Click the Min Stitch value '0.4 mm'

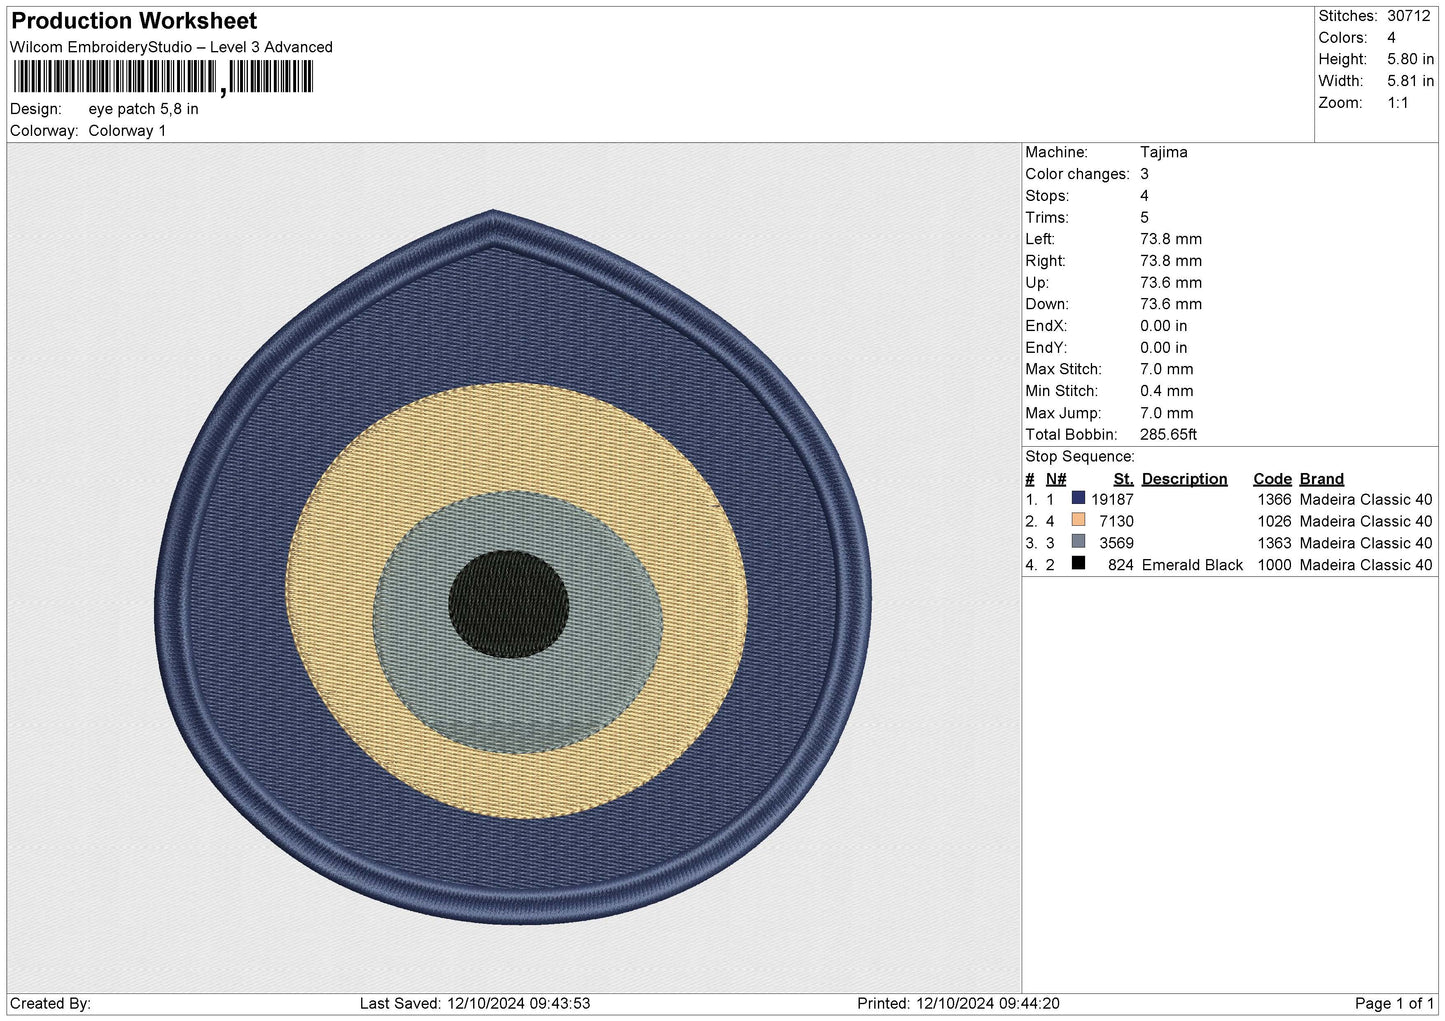(1166, 391)
